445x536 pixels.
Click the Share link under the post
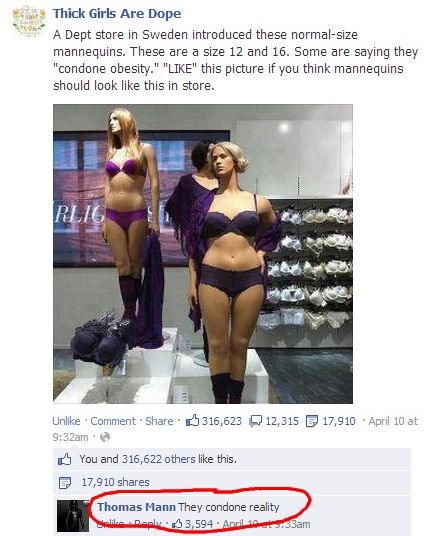159,421
